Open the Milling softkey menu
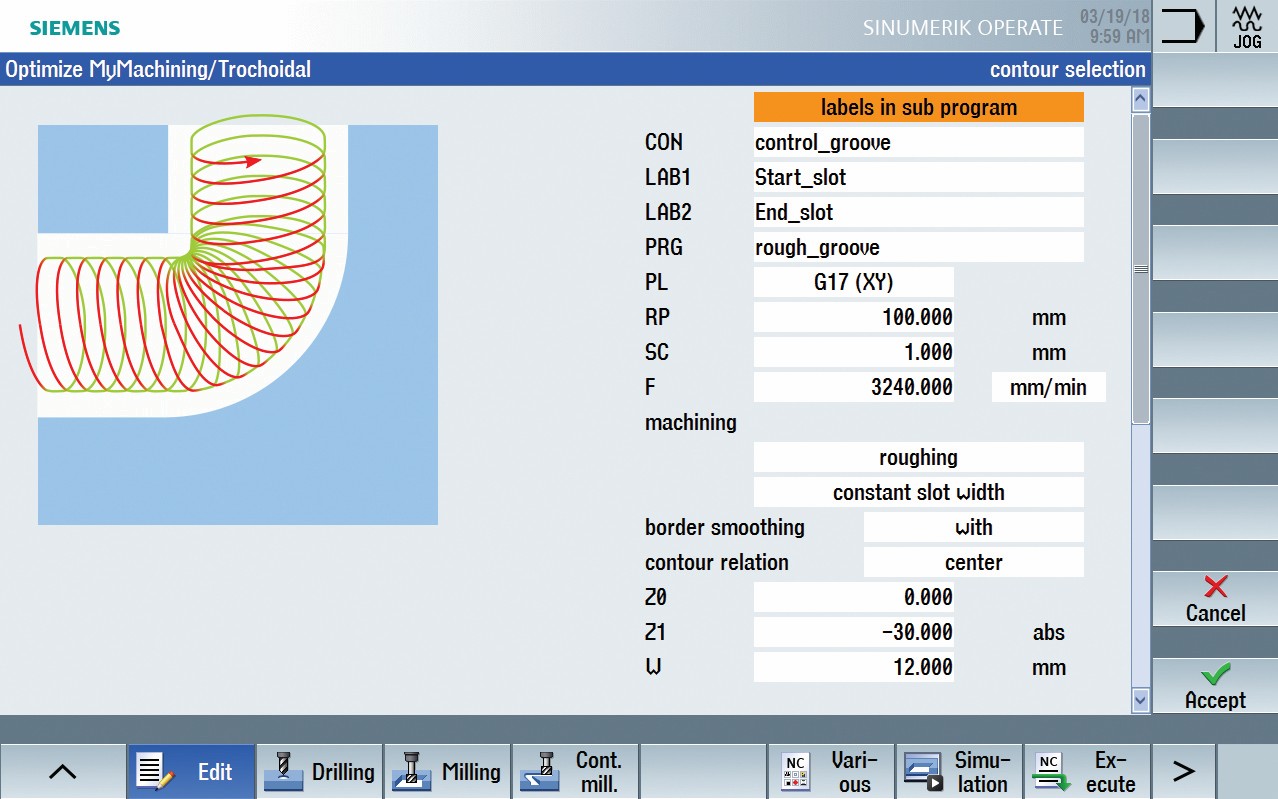This screenshot has height=799, width=1278. coord(447,771)
